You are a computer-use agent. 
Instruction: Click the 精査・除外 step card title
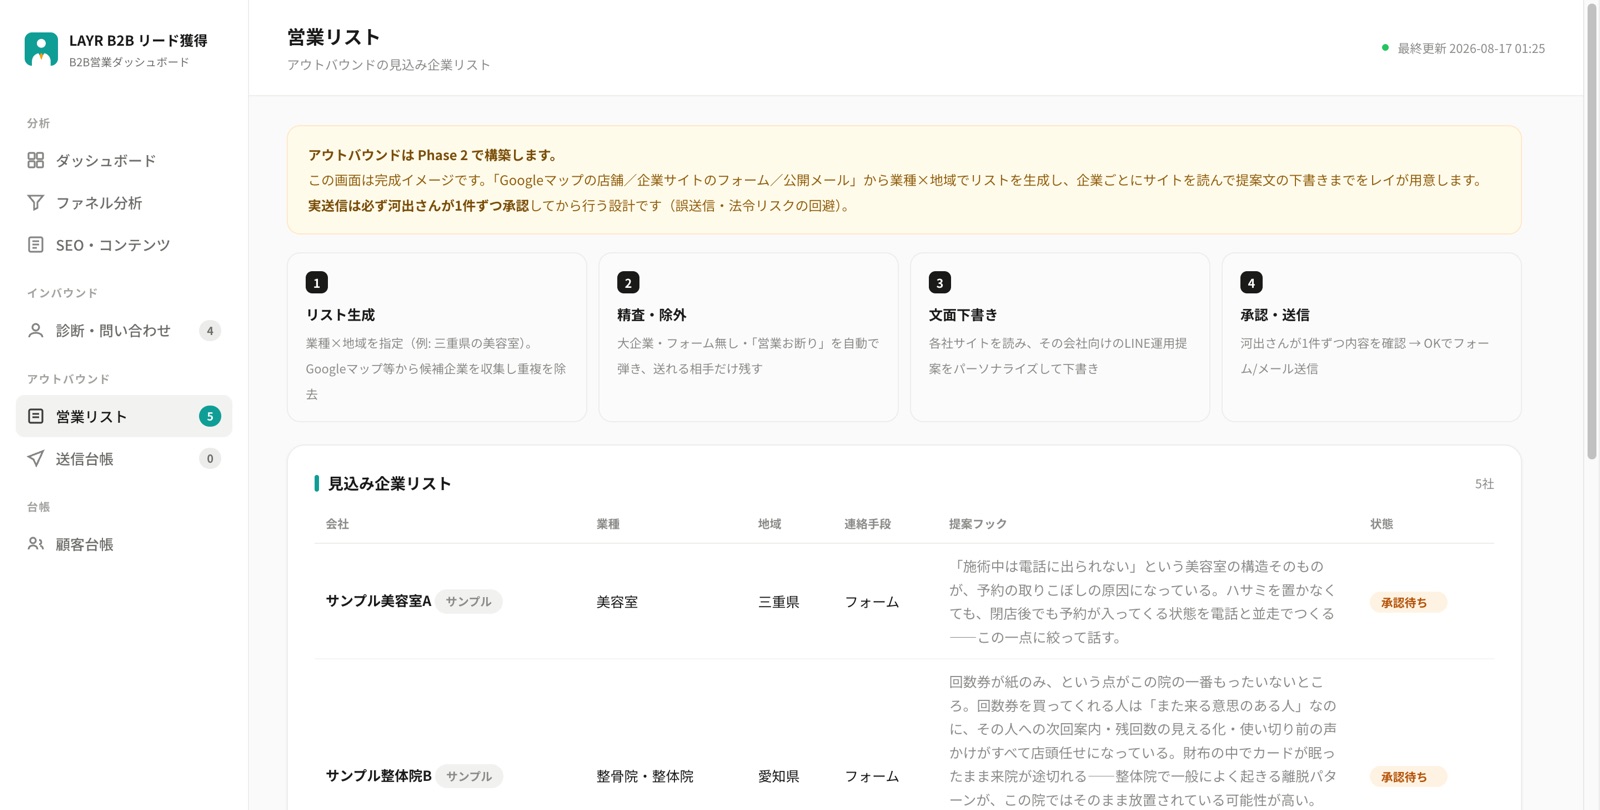click(652, 314)
